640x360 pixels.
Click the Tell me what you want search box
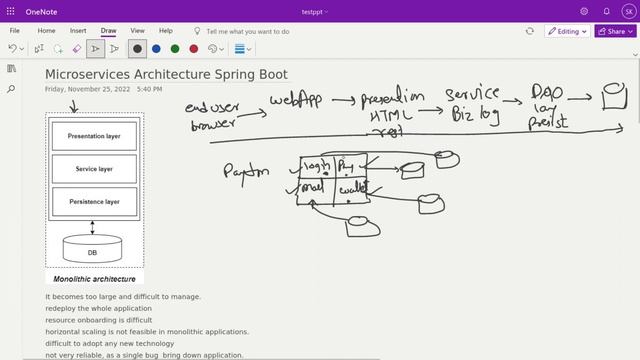pos(248,31)
